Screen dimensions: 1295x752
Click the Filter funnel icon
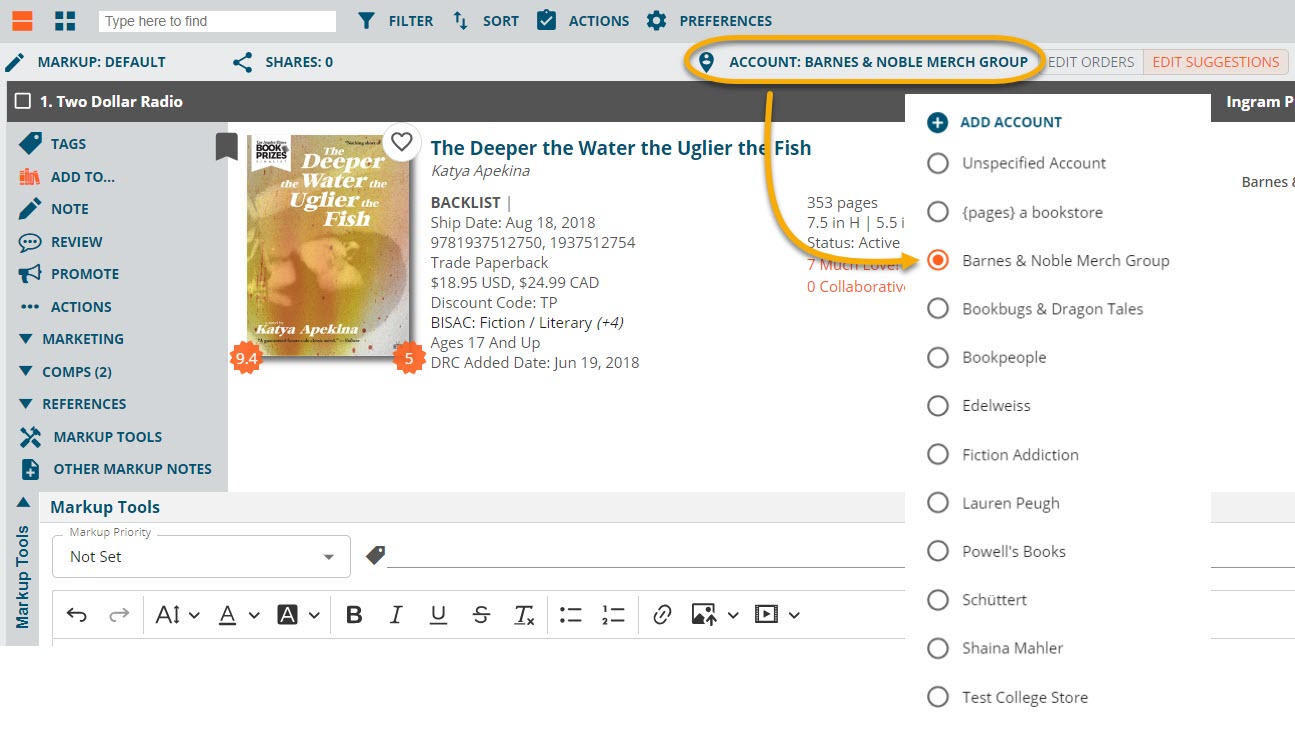pyautogui.click(x=367, y=21)
